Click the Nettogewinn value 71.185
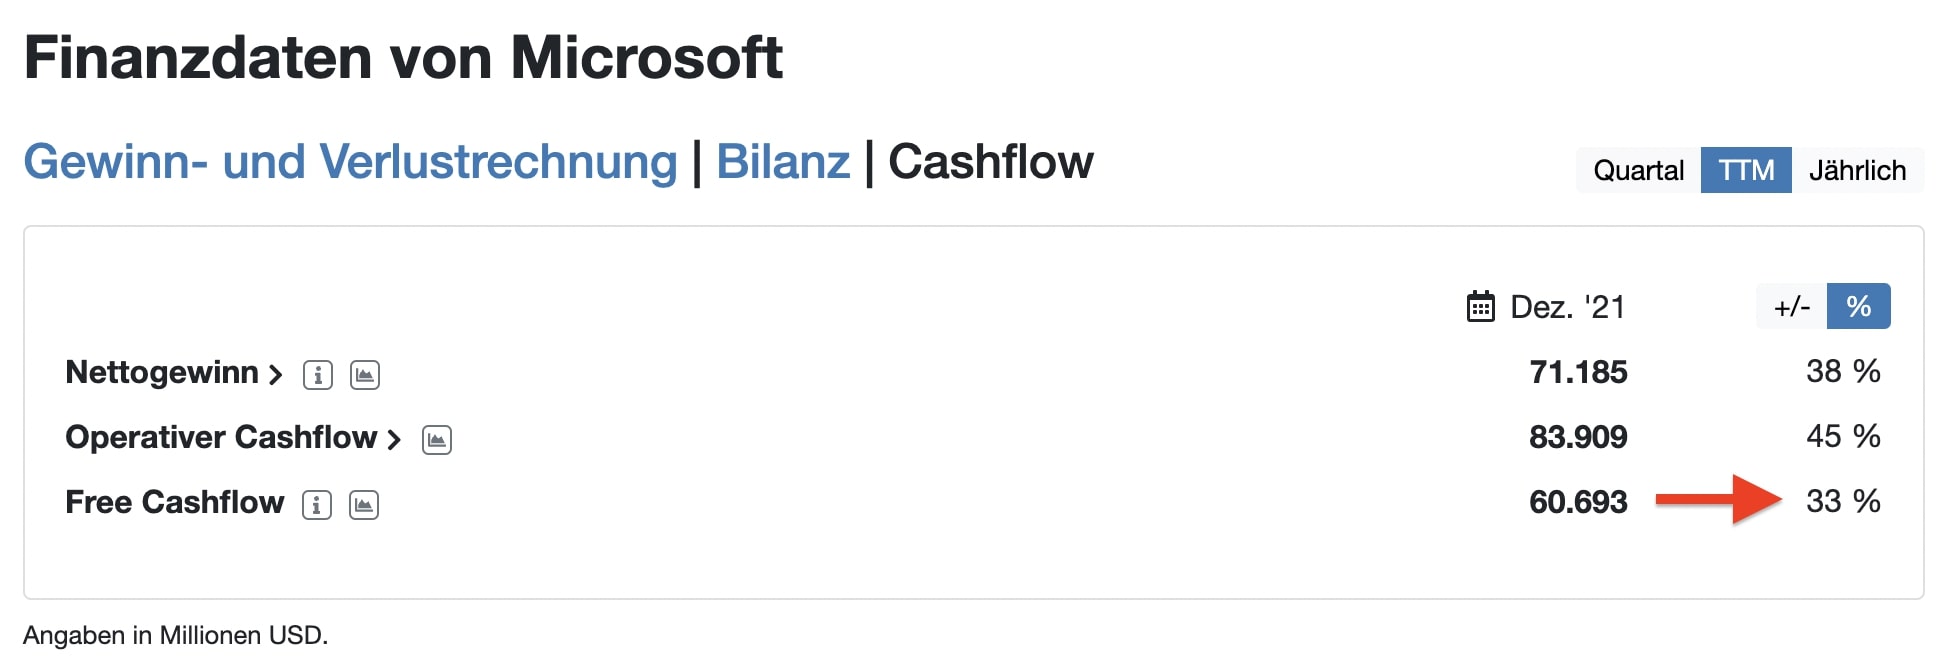Screen dimensions: 1958x666 [1578, 372]
